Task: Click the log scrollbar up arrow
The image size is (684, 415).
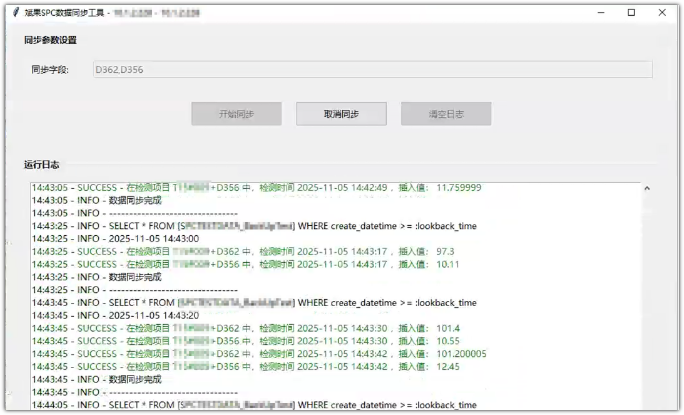Action: tap(646, 188)
